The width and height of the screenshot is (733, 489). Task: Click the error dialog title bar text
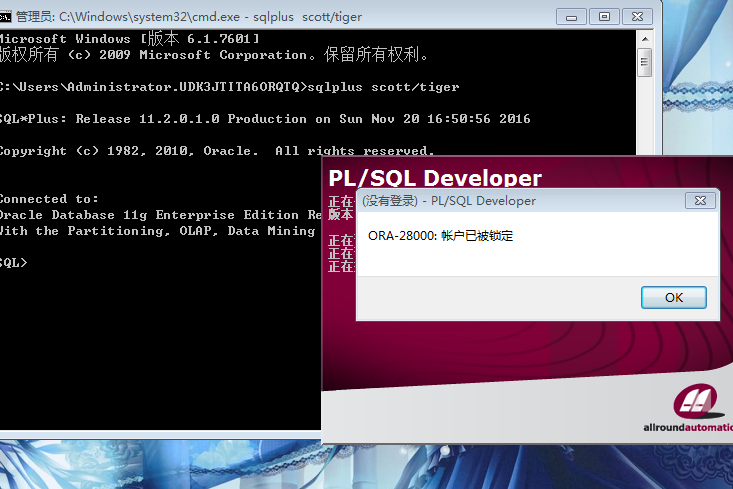point(449,201)
